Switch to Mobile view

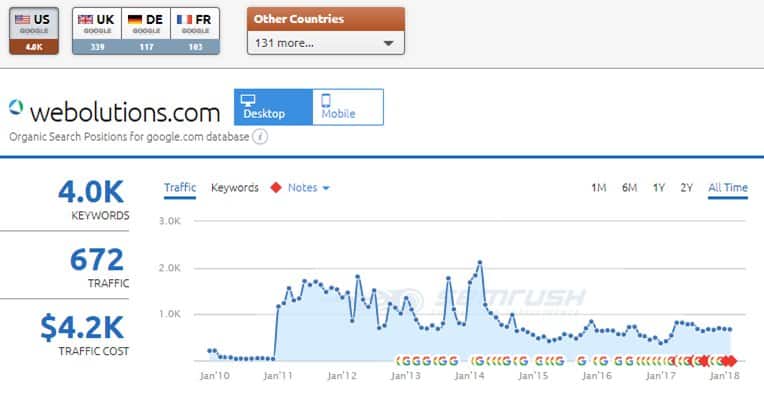[348, 107]
